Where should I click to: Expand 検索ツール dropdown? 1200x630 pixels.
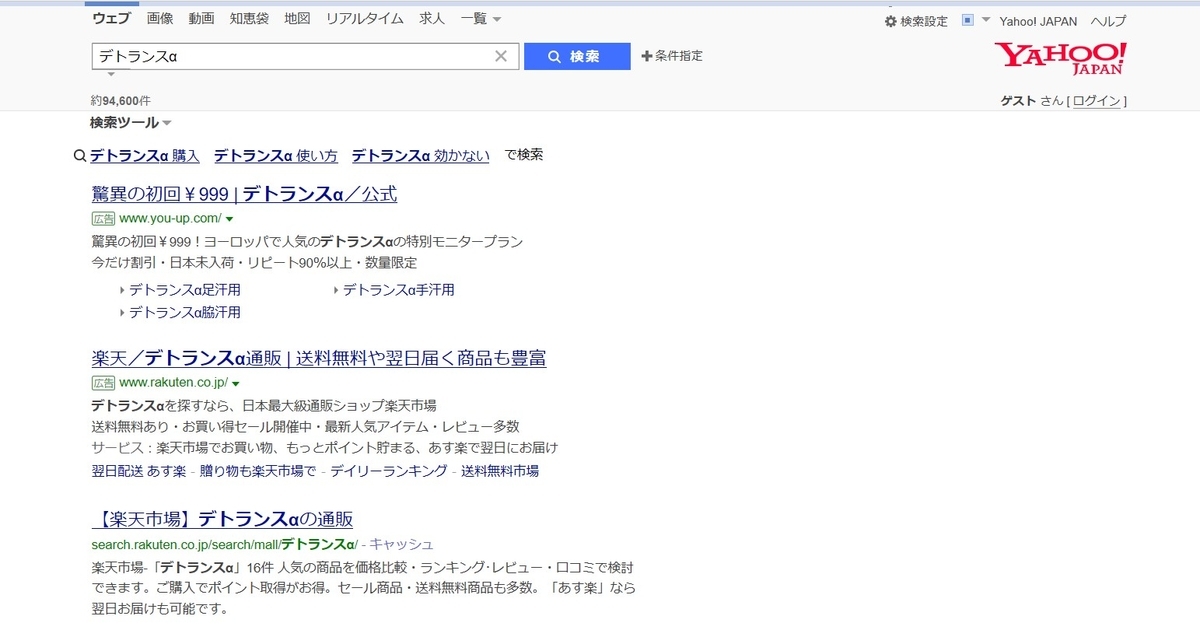tap(130, 122)
